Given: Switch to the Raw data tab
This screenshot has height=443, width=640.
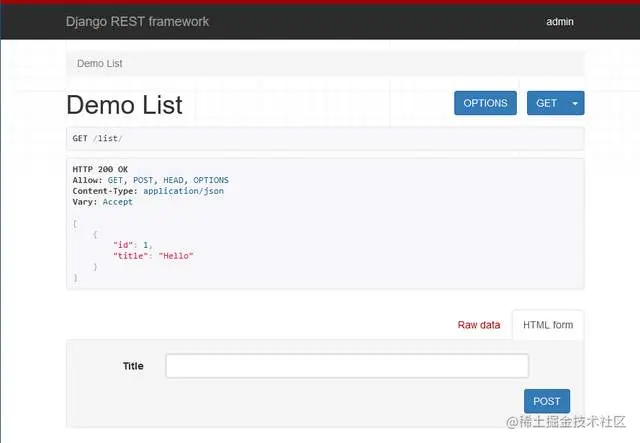Looking at the screenshot, I should [x=479, y=325].
